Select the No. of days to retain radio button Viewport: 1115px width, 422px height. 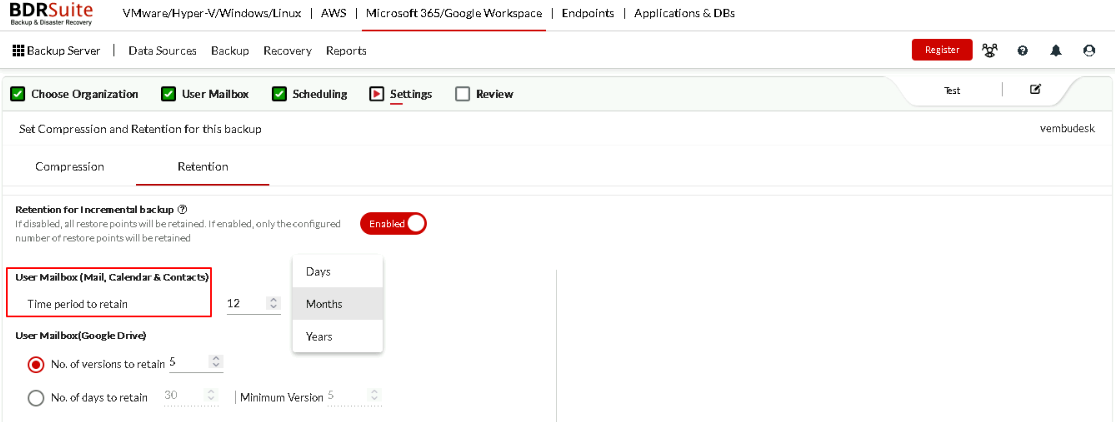click(x=36, y=397)
